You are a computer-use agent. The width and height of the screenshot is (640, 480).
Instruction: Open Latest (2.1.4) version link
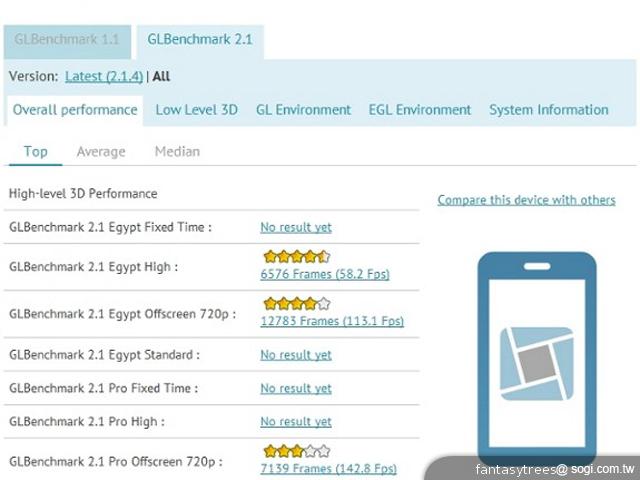pos(104,76)
